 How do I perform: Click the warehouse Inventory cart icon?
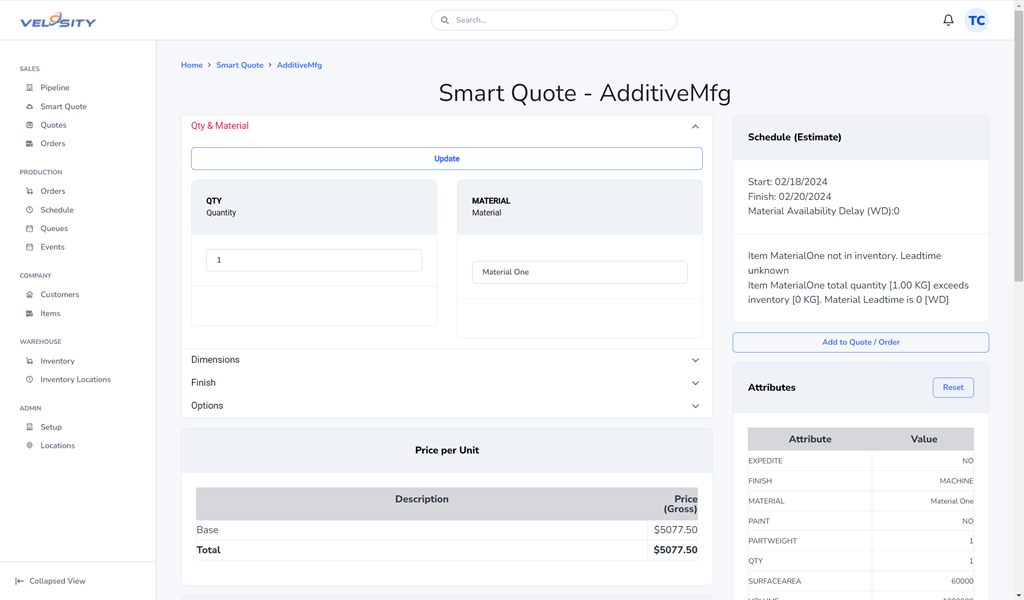(30, 361)
